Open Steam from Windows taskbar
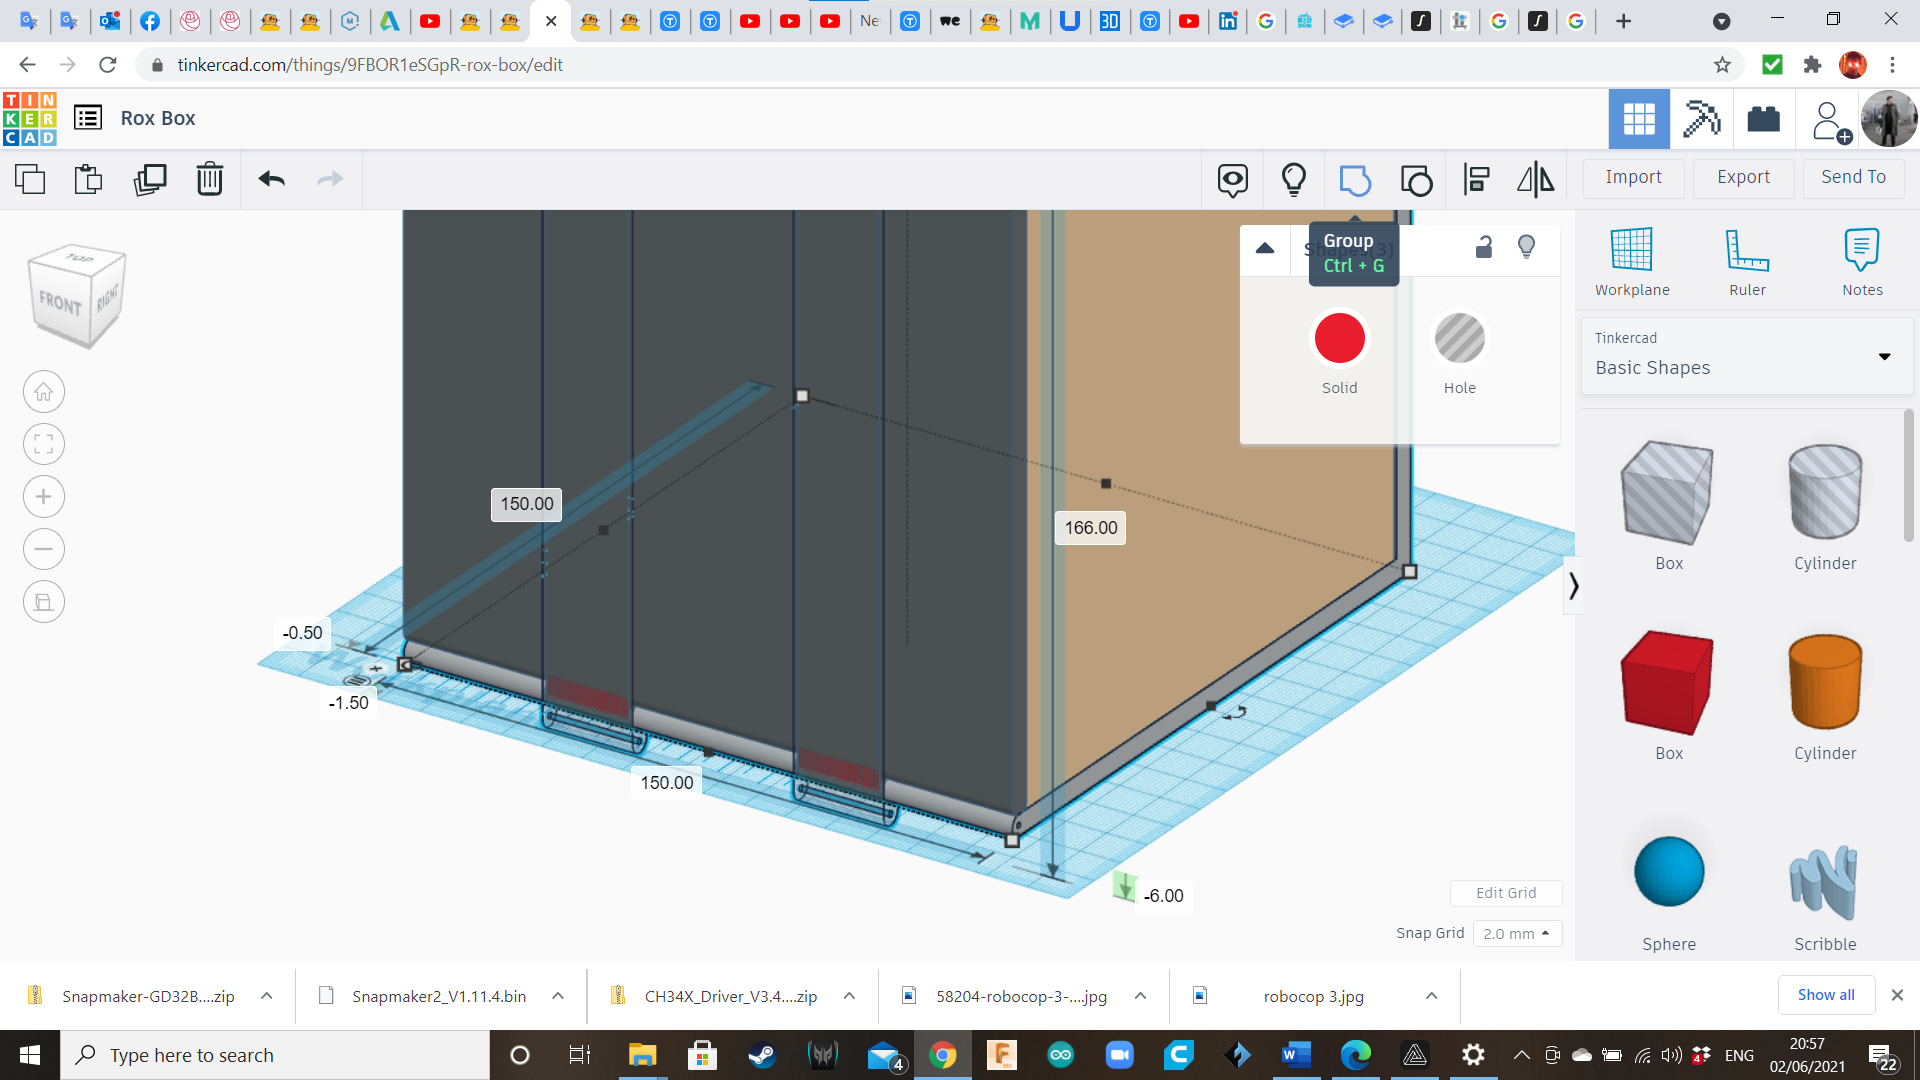The width and height of the screenshot is (1920, 1080). coord(762,1055)
